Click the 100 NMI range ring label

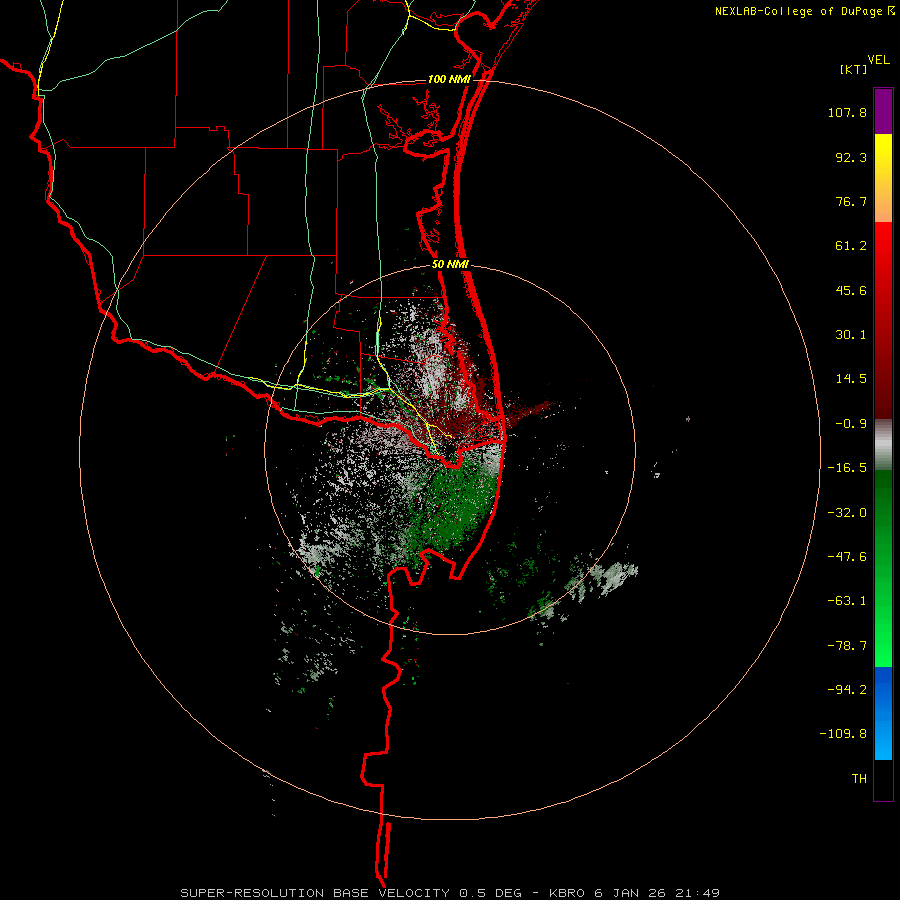[x=449, y=79]
